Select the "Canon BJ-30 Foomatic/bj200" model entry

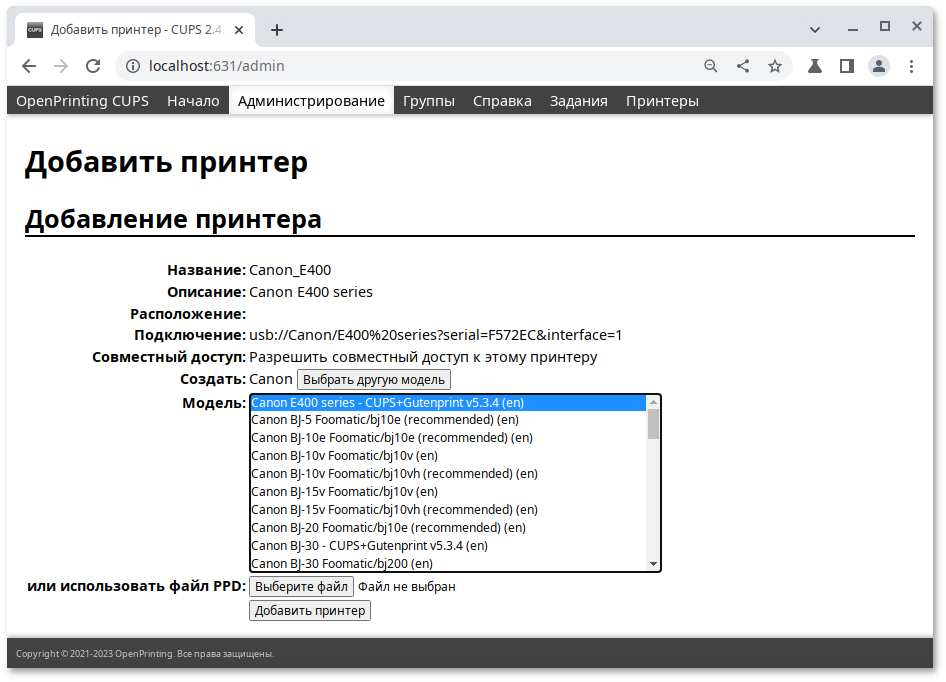[x=340, y=563]
